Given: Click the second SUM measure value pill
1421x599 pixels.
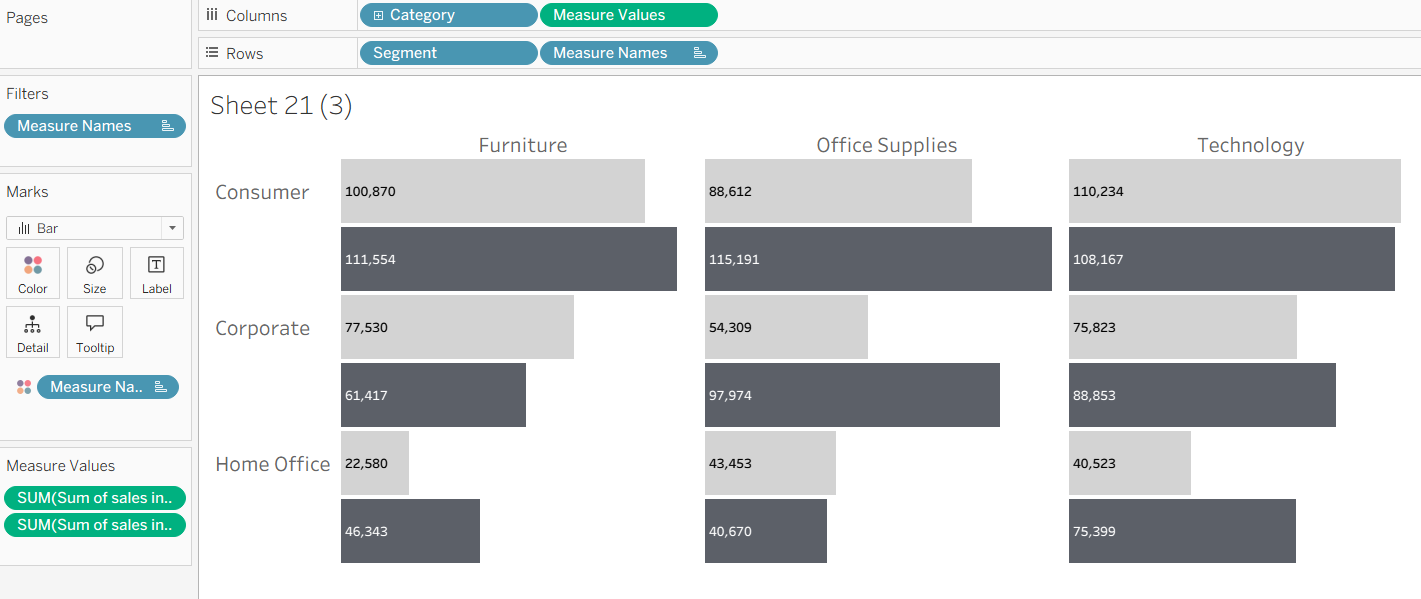Looking at the screenshot, I should coord(95,525).
